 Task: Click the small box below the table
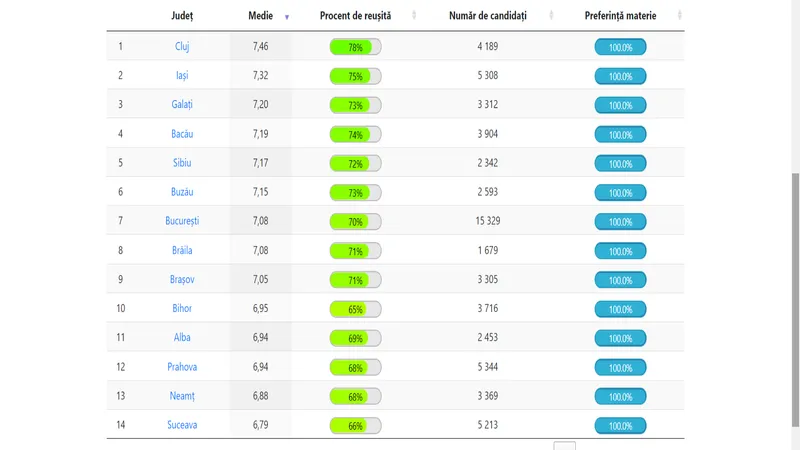[565, 446]
